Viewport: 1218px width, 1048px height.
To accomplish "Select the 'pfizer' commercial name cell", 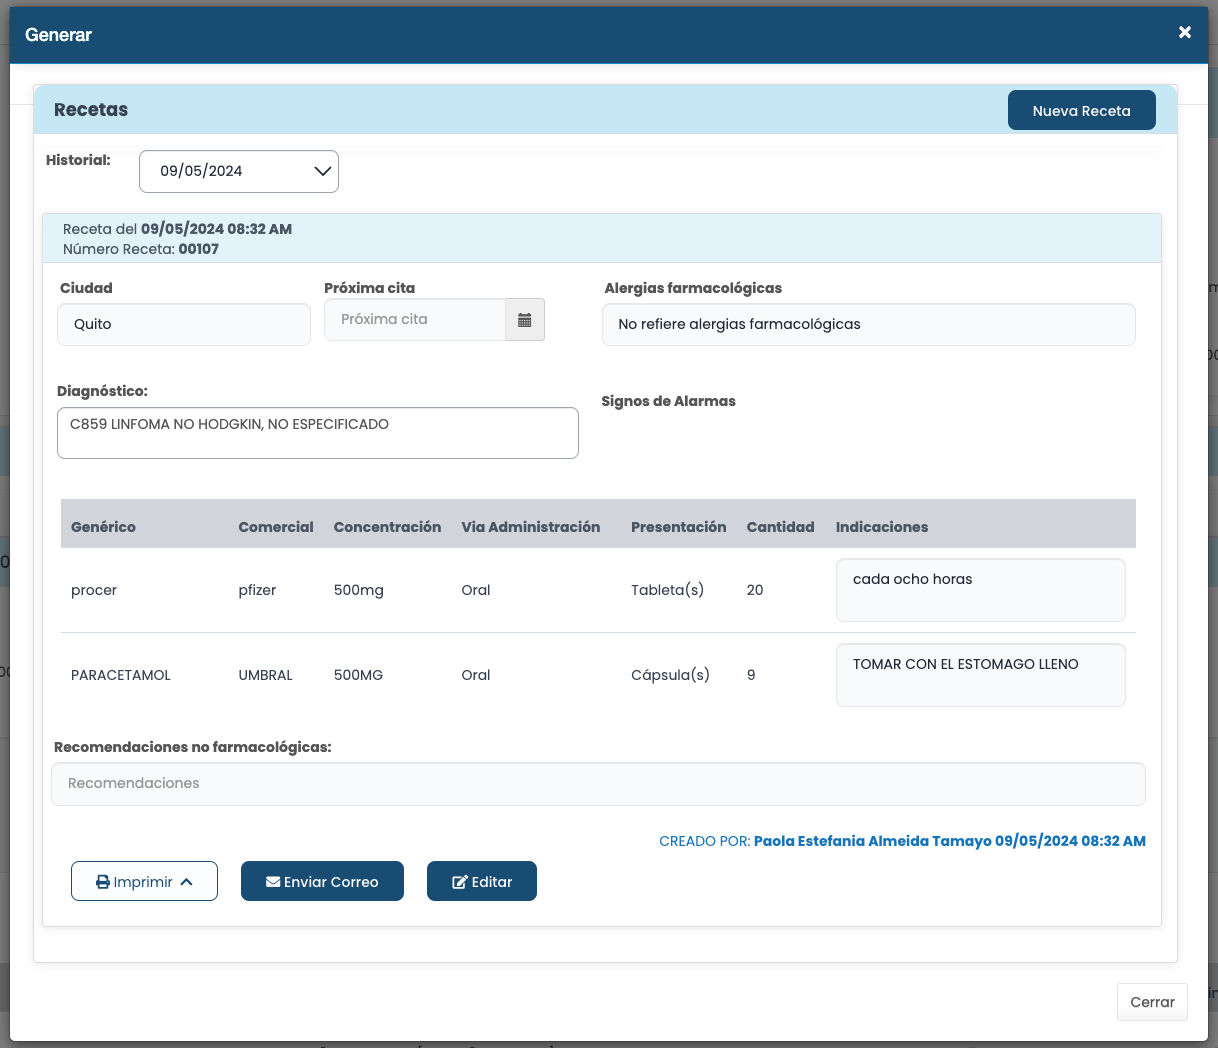I will pyautogui.click(x=257, y=590).
